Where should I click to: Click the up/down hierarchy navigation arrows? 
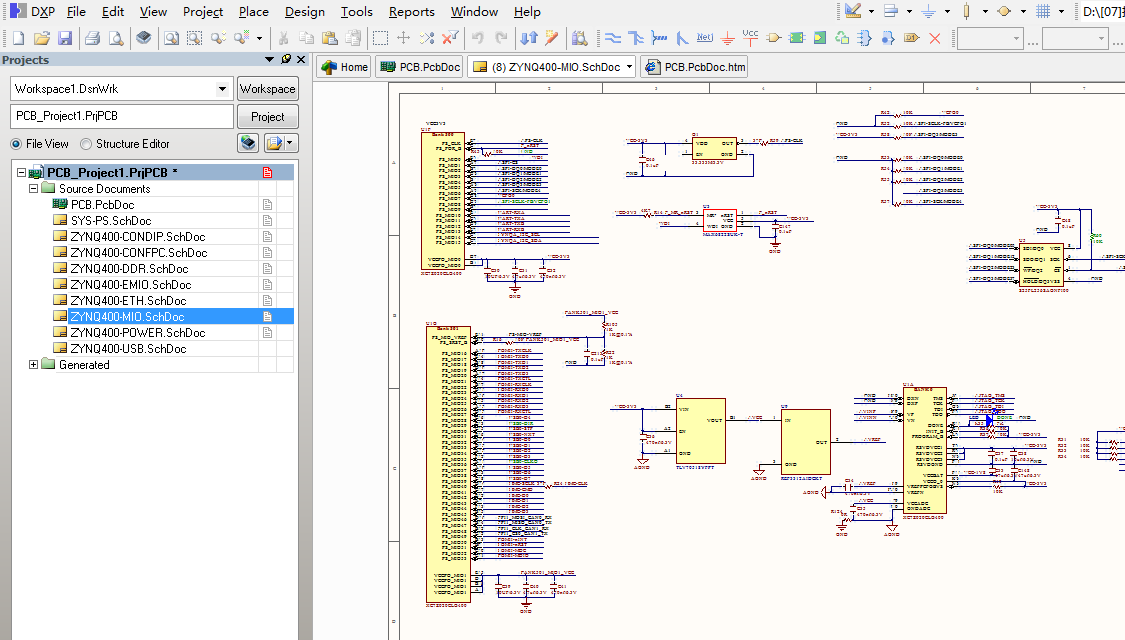(x=529, y=38)
